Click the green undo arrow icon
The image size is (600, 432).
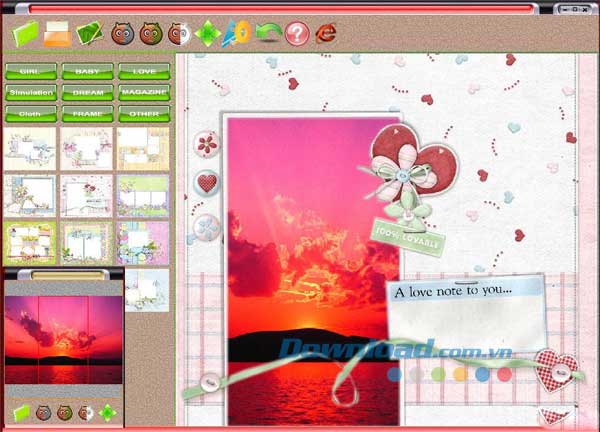coord(267,33)
